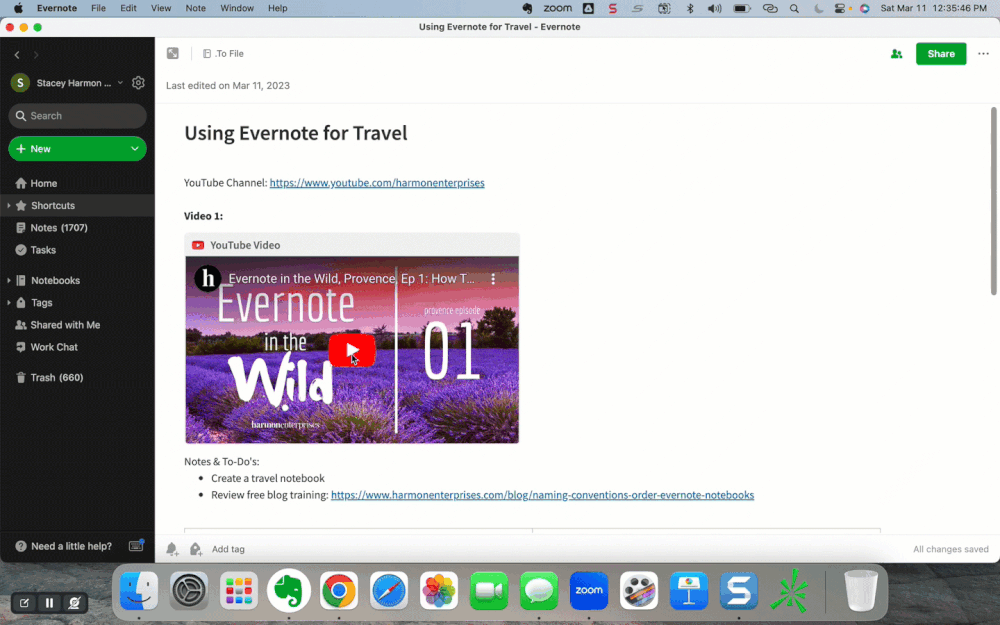
Task: Open Keynote from the Dock
Action: click(x=689, y=591)
